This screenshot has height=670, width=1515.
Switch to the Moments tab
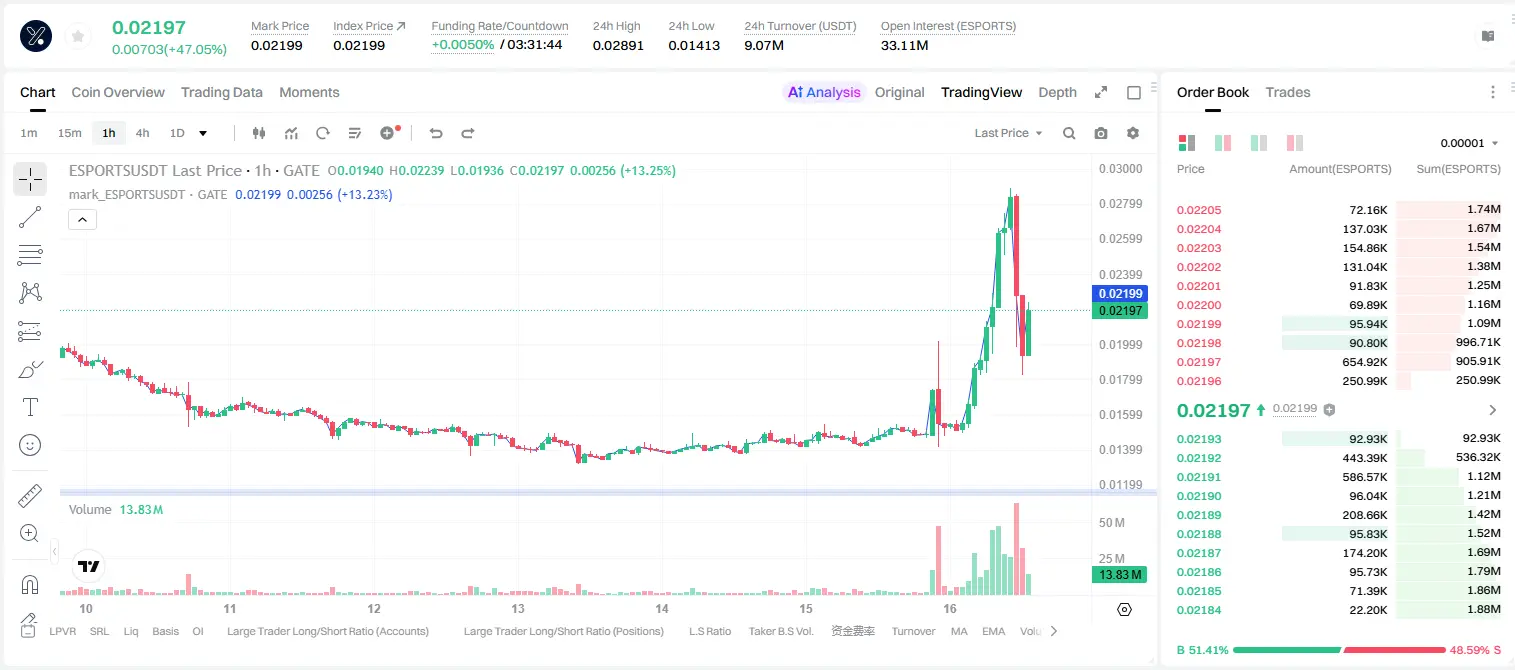(309, 92)
